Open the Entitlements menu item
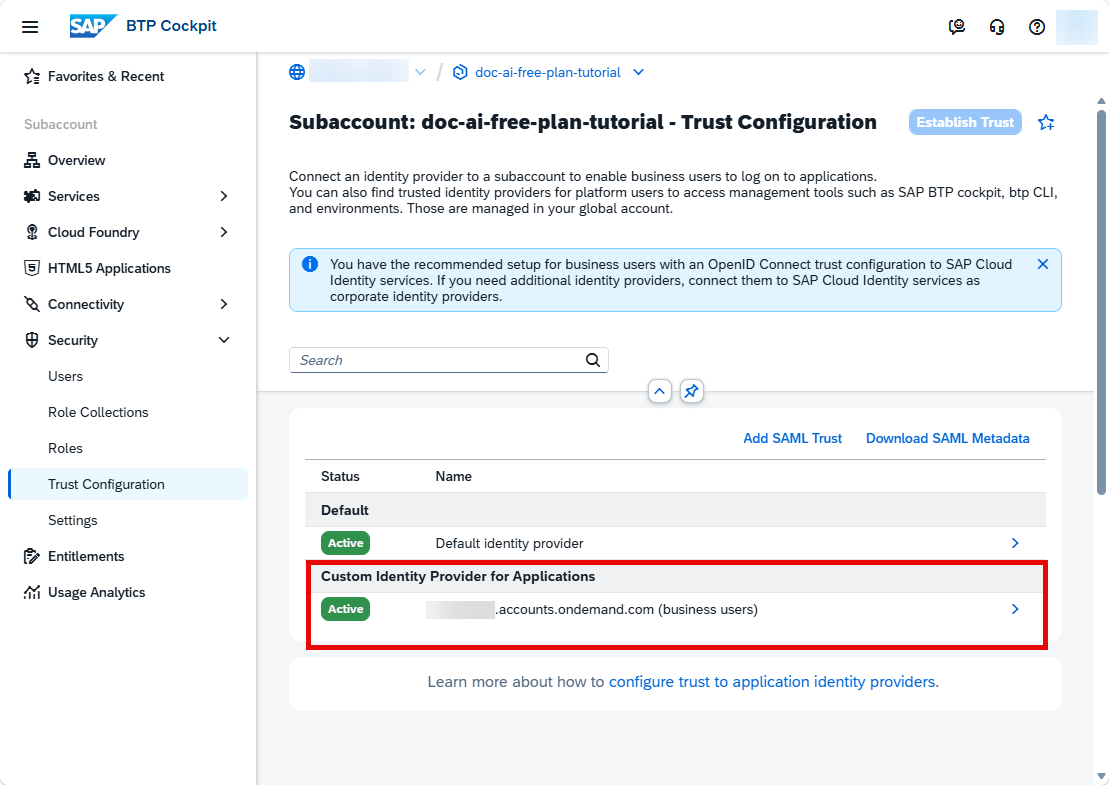 click(86, 557)
